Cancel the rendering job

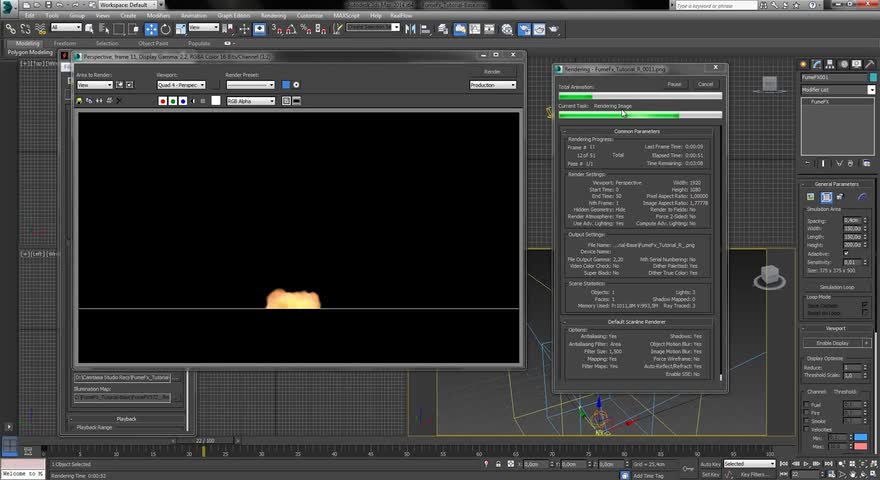point(705,84)
